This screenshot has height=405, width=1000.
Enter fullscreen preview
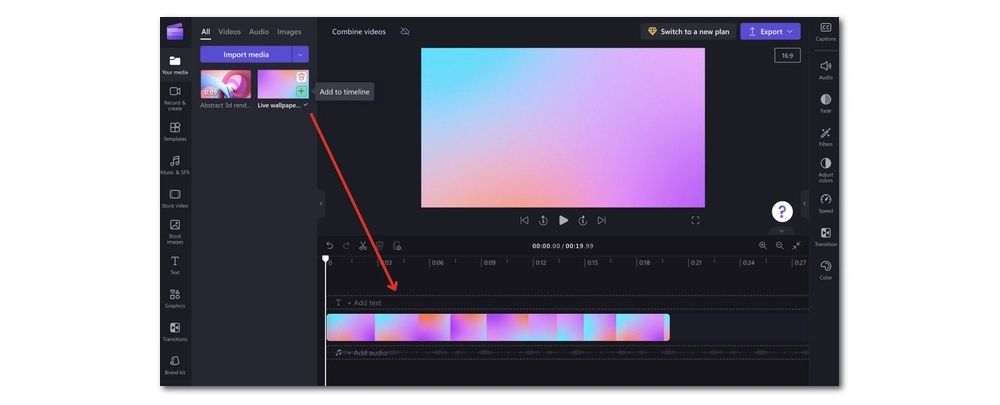coord(695,220)
